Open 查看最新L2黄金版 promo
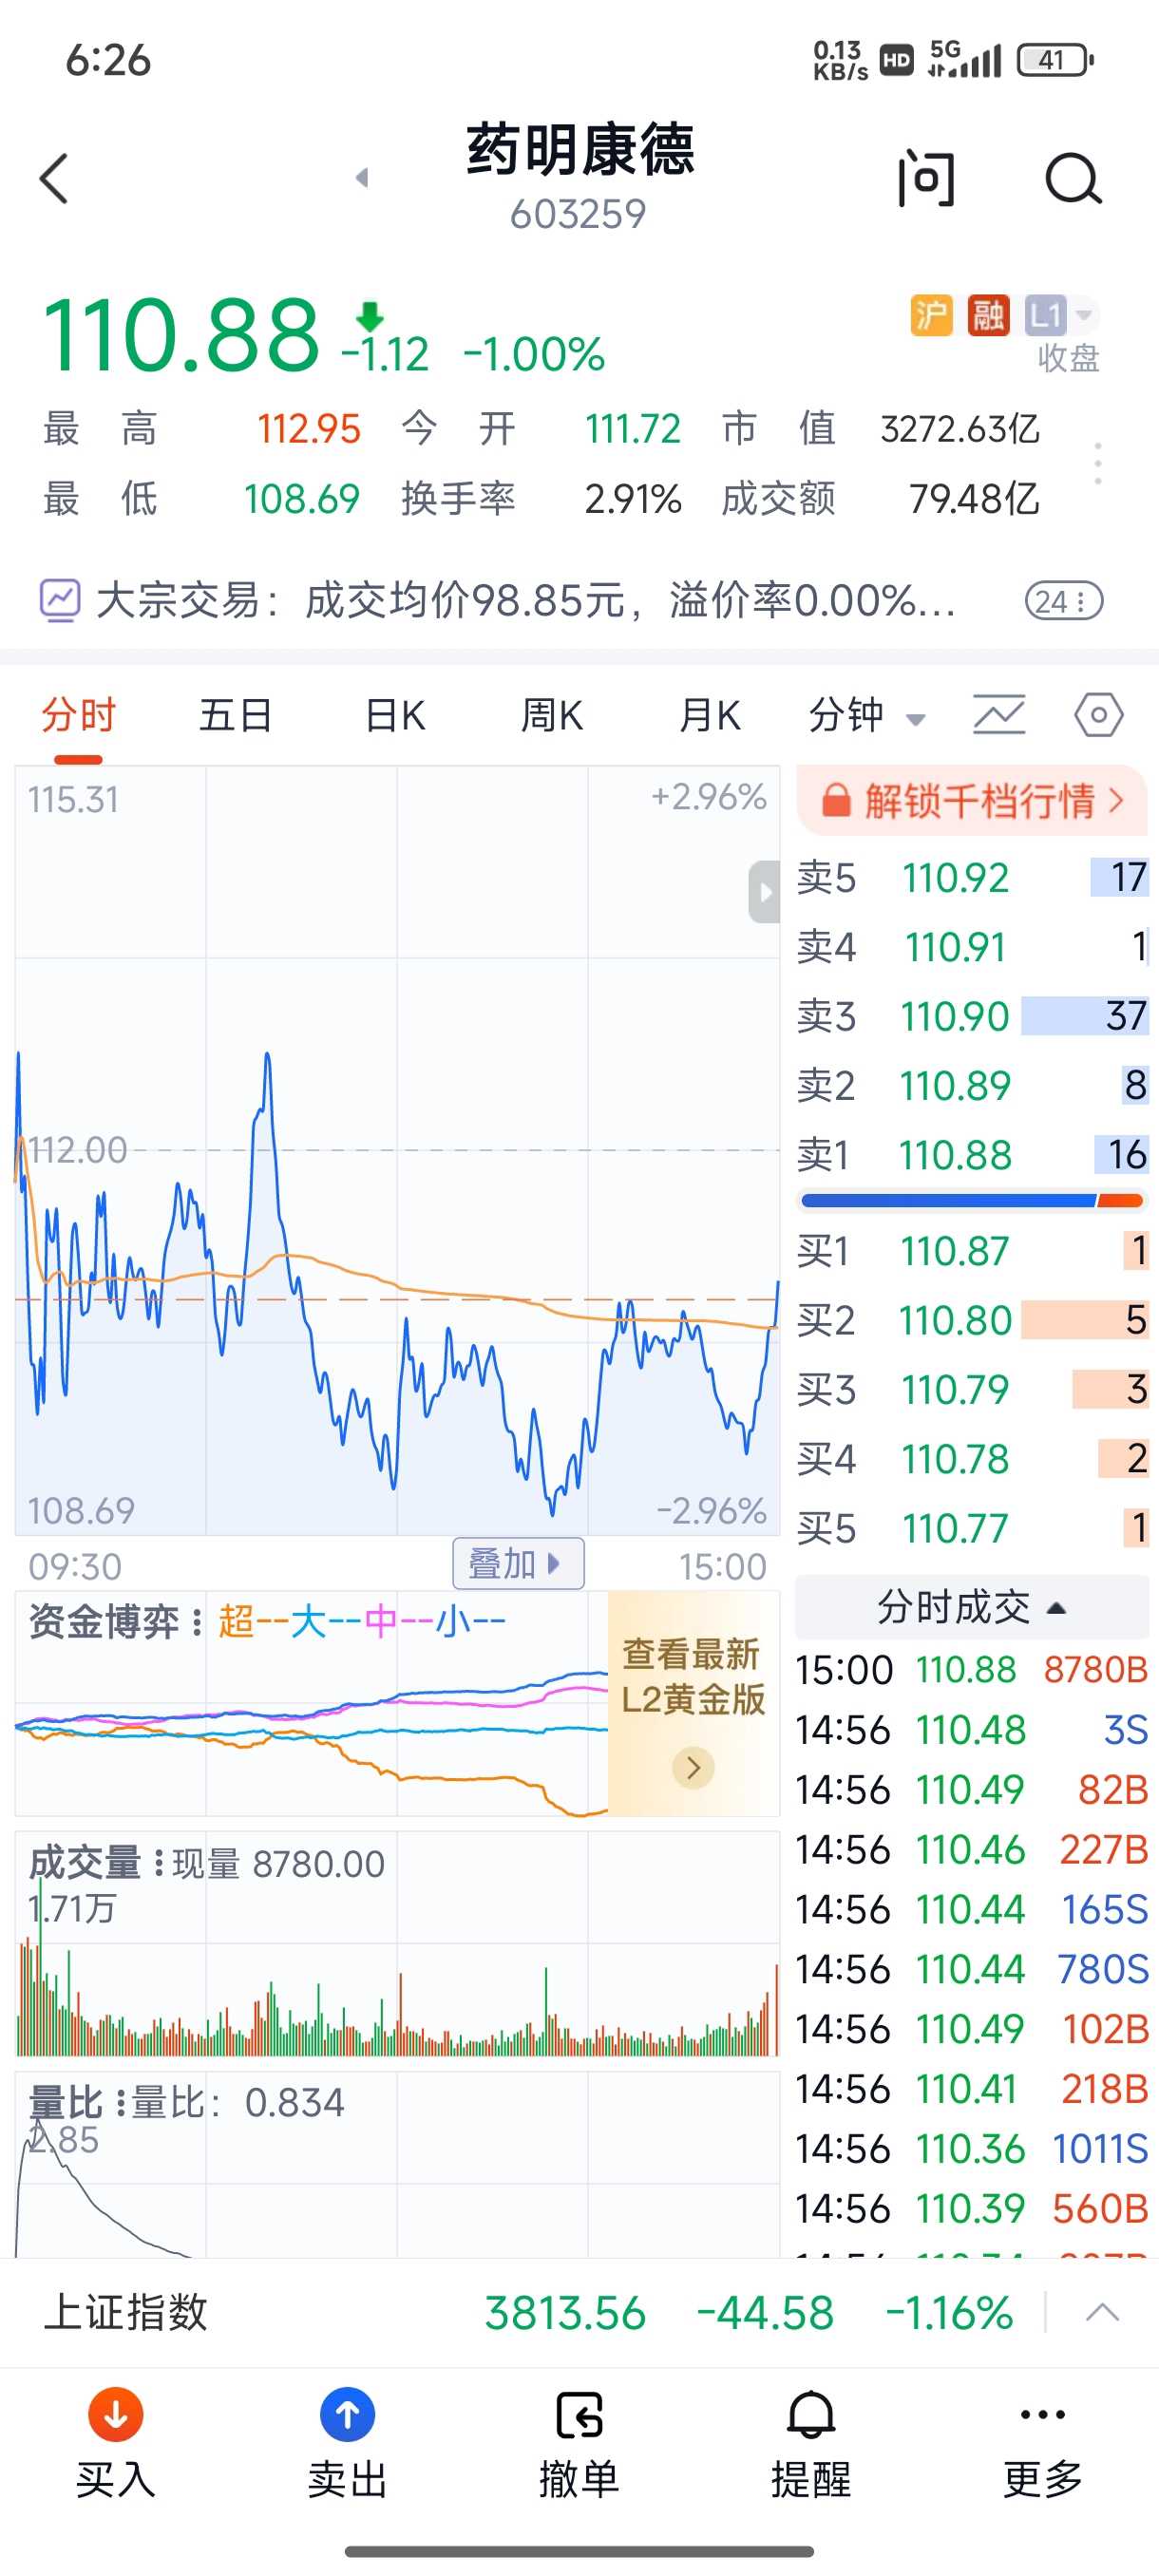The image size is (1159, 2576). [x=693, y=1702]
